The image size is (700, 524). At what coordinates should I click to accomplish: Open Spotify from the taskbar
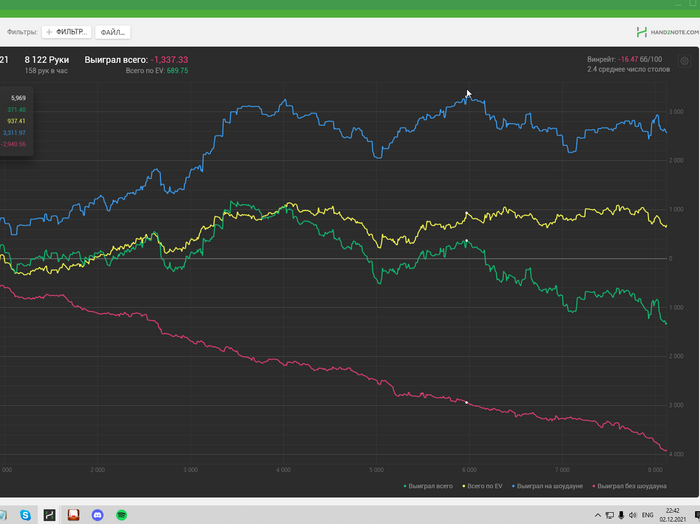tap(121, 515)
